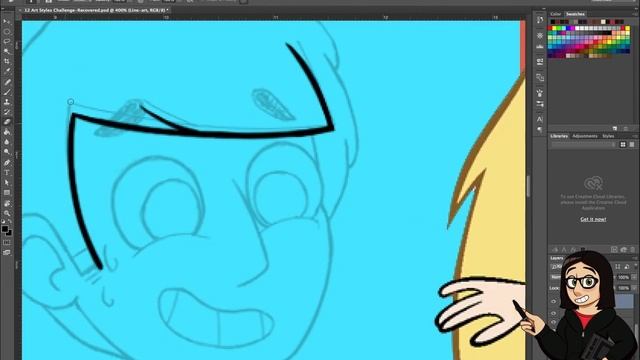This screenshot has height=360, width=640.
Task: Toggle visibility of the second layer
Action: [x=553, y=313]
